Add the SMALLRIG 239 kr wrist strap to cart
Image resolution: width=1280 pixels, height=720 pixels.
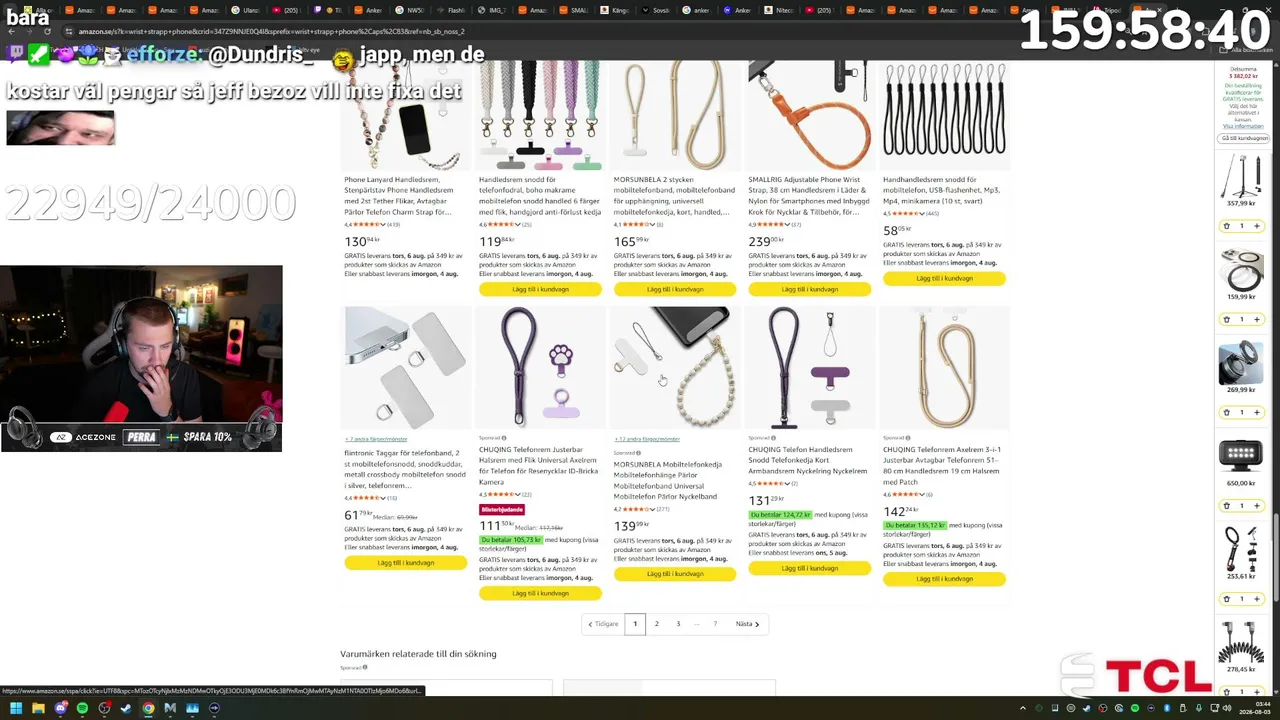point(809,289)
